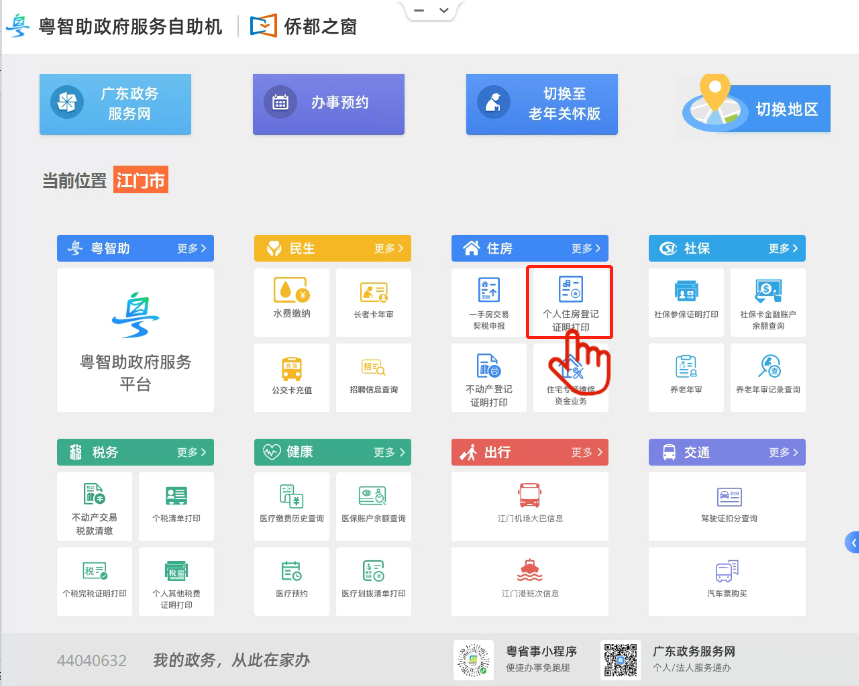Expand 更多 for the 住房 category
This screenshot has height=686, width=859.
point(585,248)
